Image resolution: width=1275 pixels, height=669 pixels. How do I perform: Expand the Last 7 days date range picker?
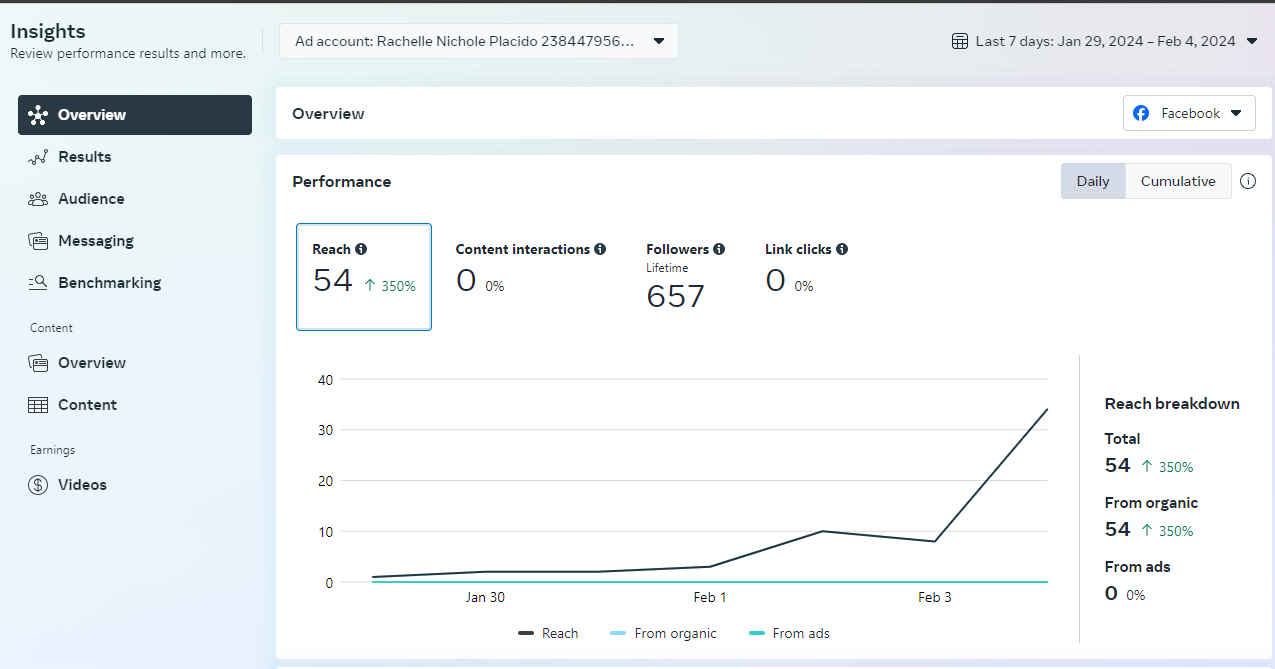pyautogui.click(x=1105, y=41)
